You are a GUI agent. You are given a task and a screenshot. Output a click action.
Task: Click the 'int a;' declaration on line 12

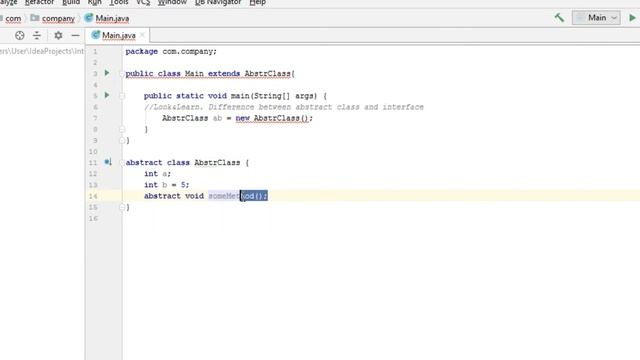157,174
